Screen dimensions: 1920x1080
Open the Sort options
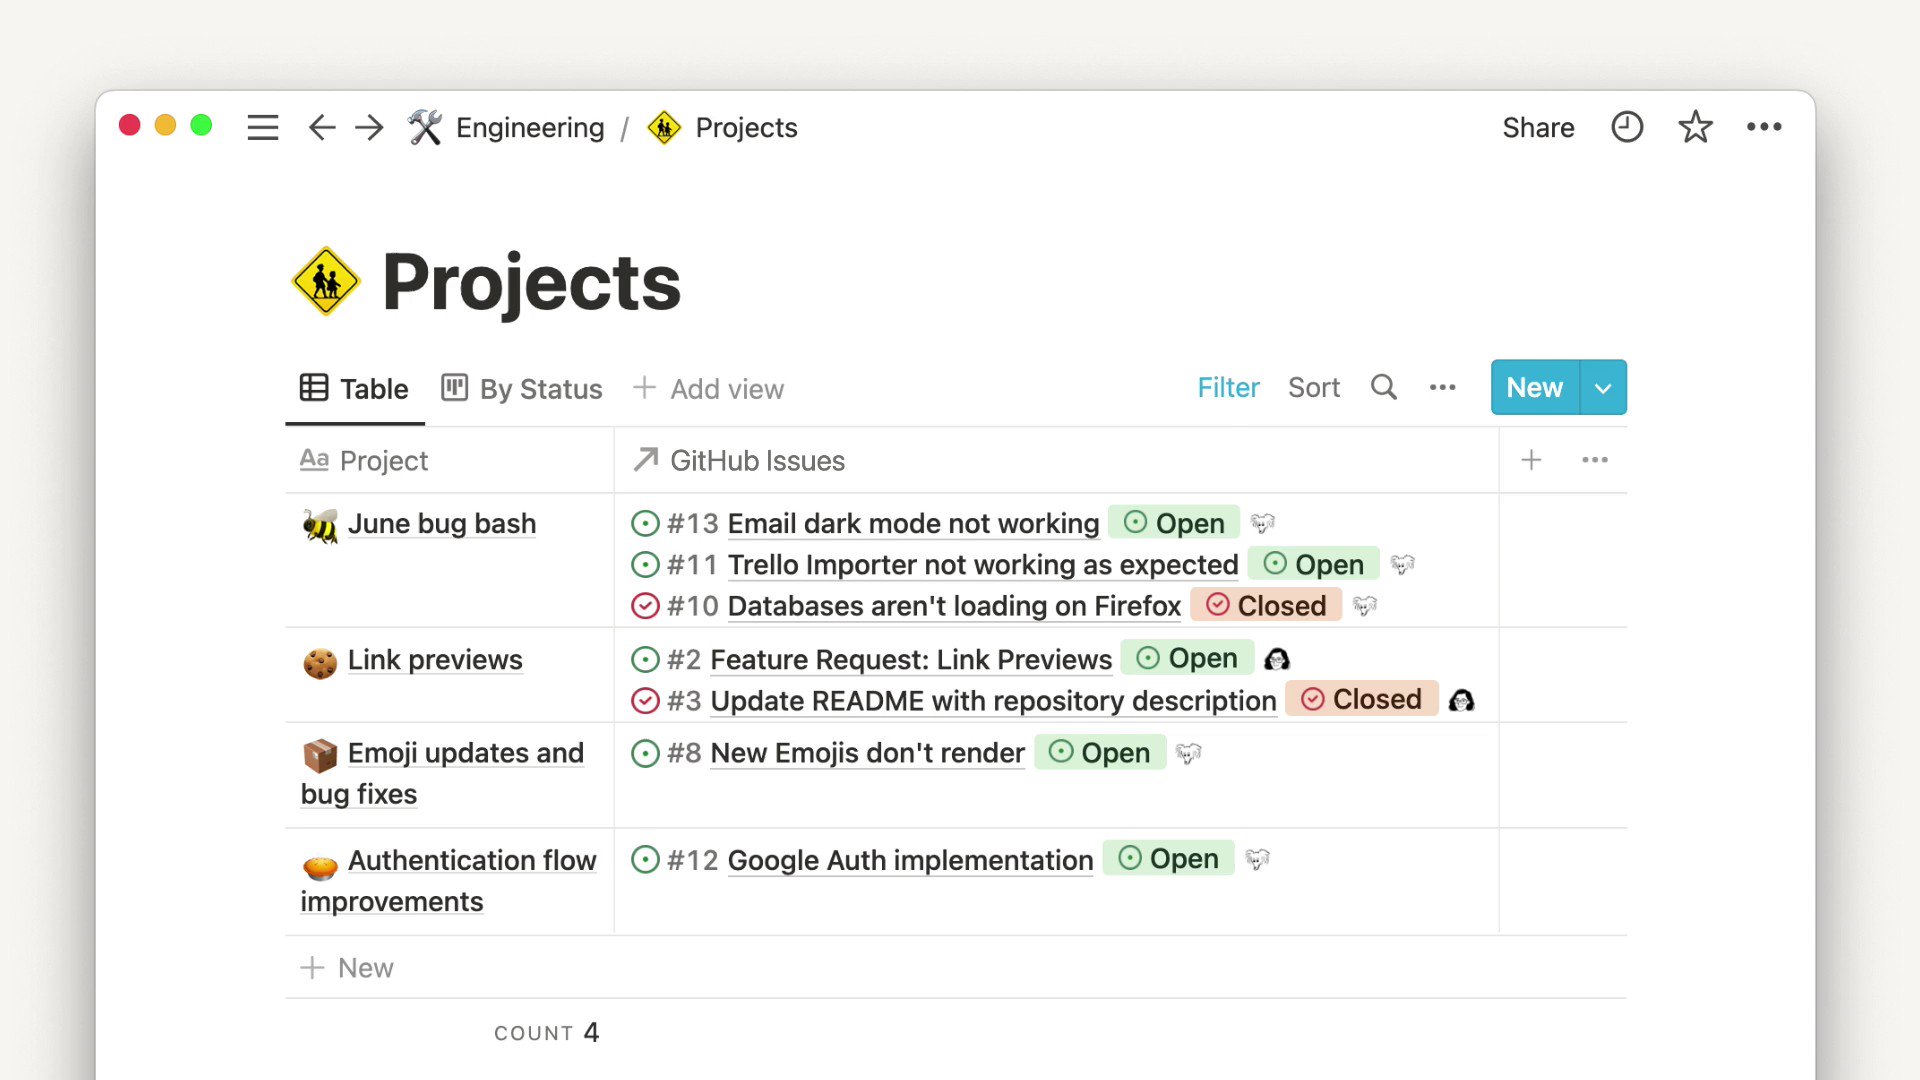point(1313,388)
